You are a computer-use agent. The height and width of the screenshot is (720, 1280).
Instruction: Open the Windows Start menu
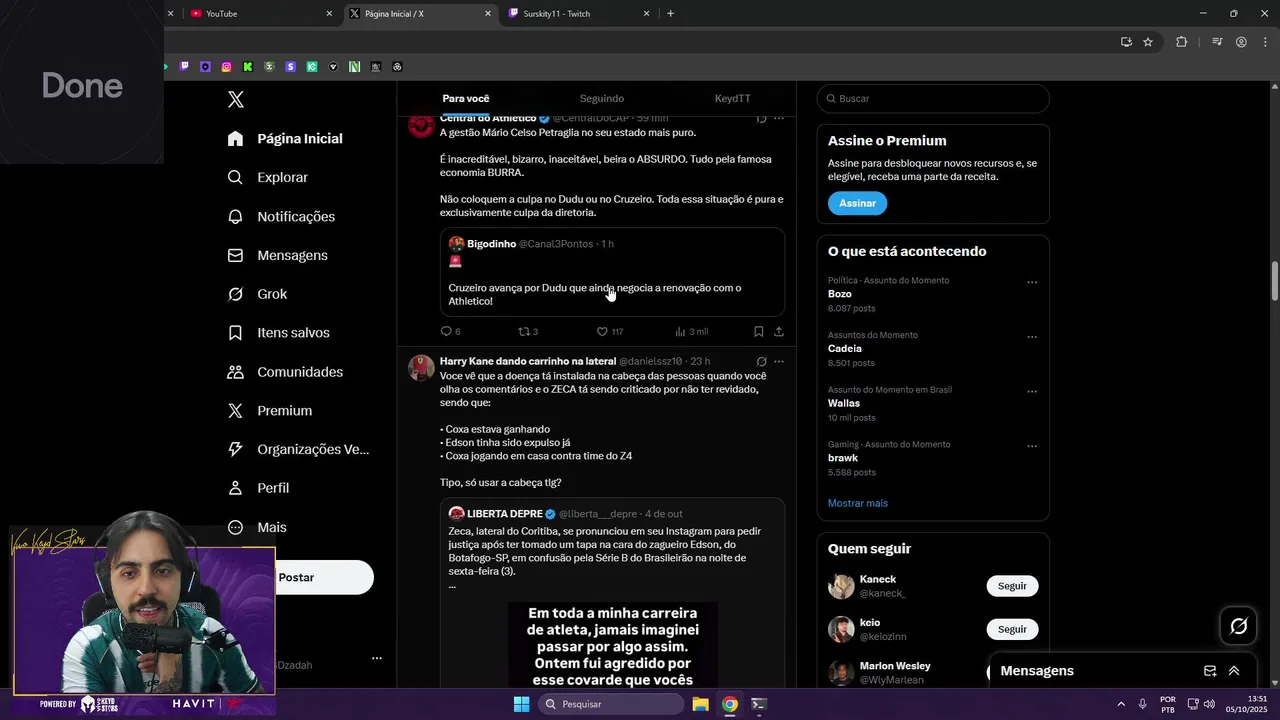tap(521, 704)
